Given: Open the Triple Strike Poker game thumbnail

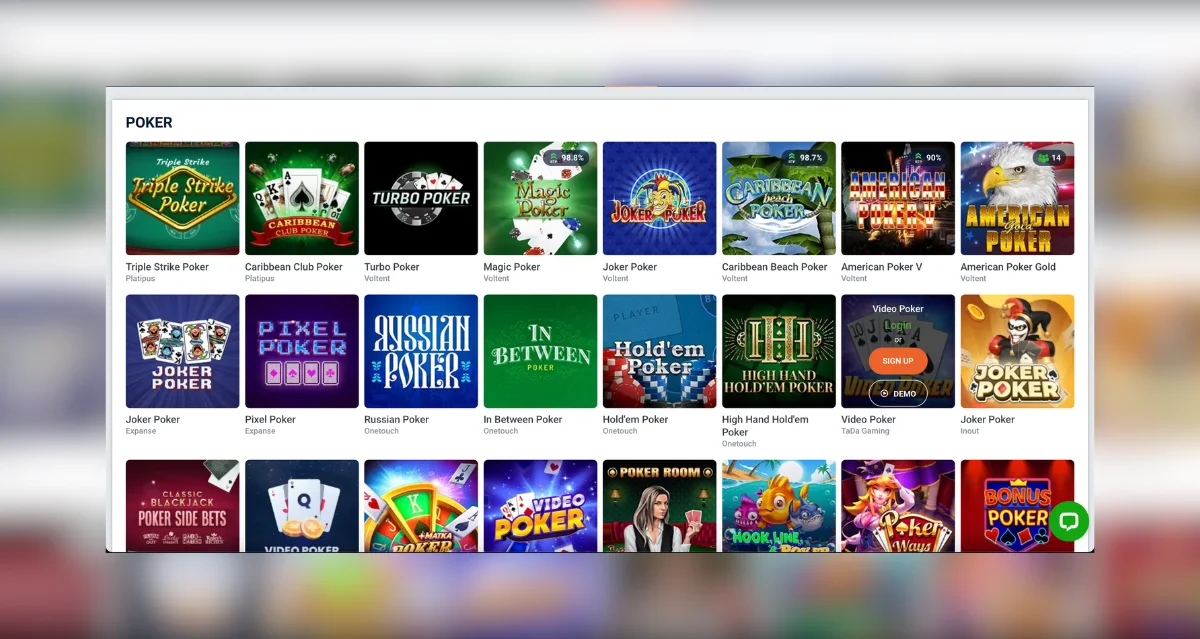Looking at the screenshot, I should (x=182, y=198).
